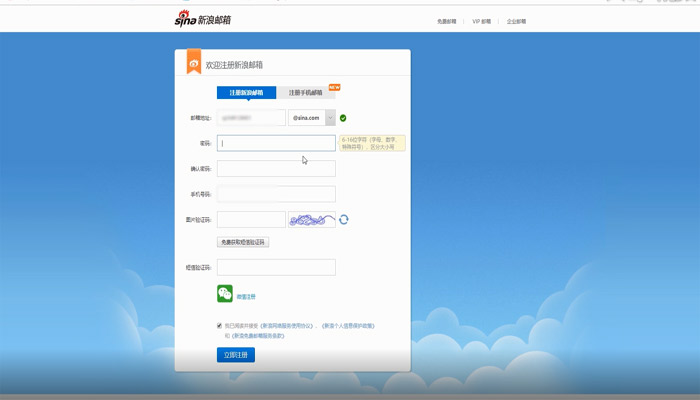Click the green checkmark beside email address
700x400 pixels.
point(343,118)
